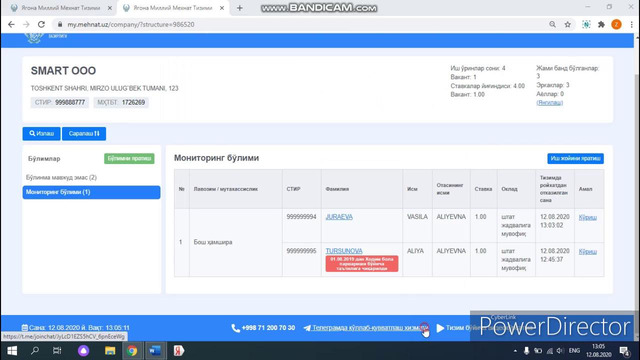Reload the page with refresh icon
Viewport: 640px width, 360px height.
(41, 24)
